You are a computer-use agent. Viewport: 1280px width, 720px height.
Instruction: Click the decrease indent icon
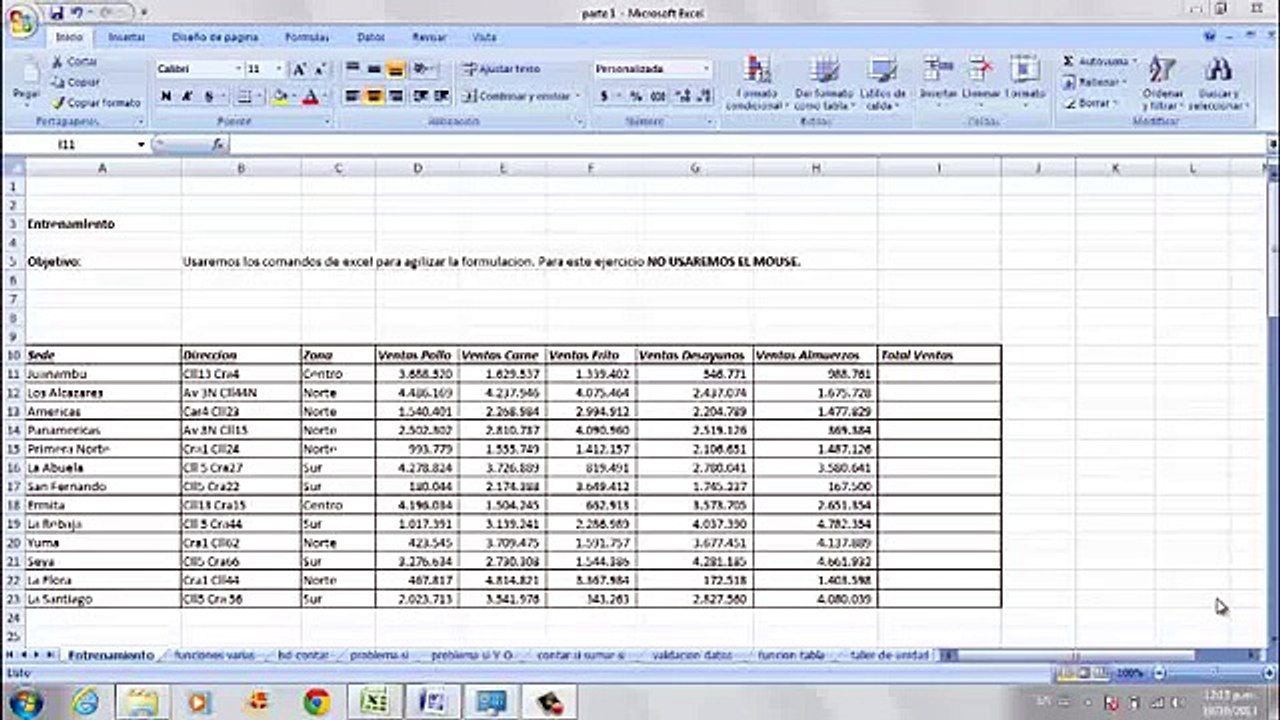(419, 96)
